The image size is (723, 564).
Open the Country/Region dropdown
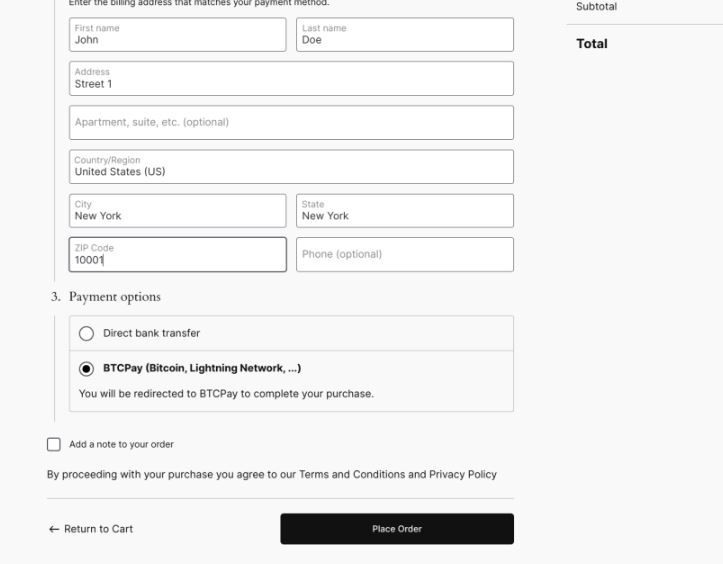(x=291, y=166)
